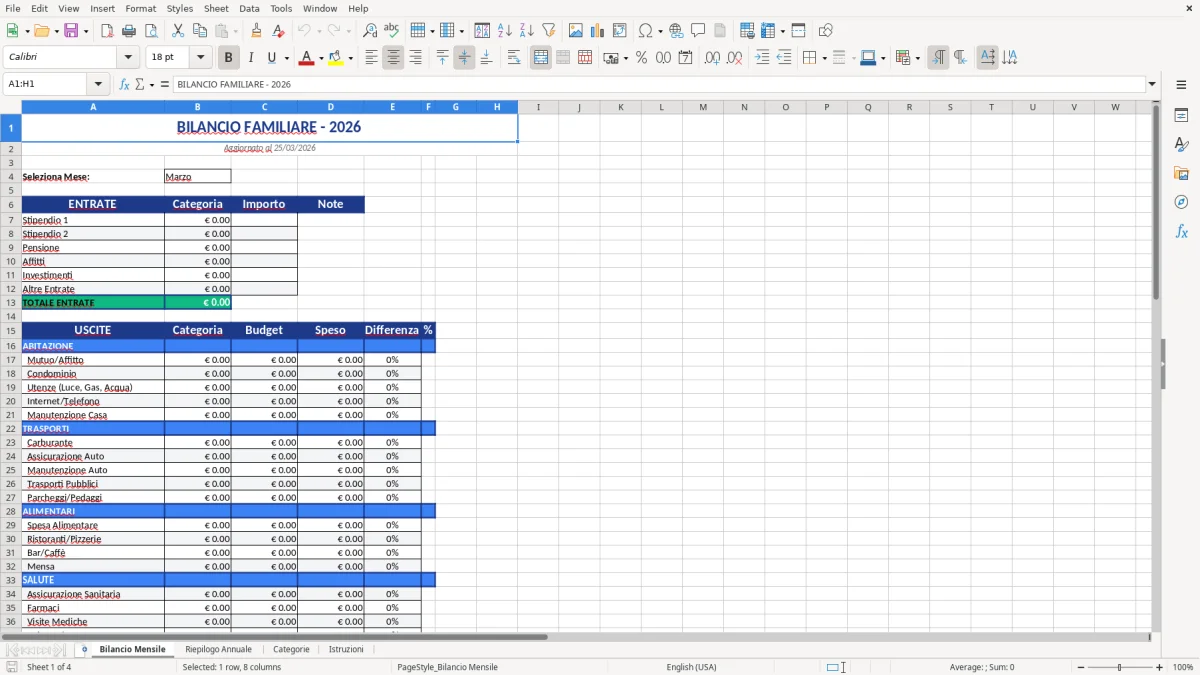Open sidebar Styles panel

click(x=1181, y=144)
